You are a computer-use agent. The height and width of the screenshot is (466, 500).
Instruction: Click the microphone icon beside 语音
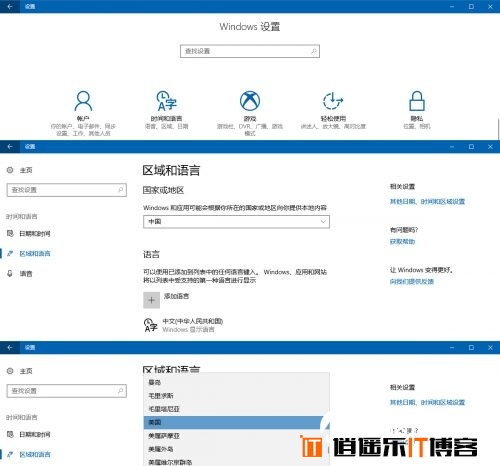[x=10, y=274]
